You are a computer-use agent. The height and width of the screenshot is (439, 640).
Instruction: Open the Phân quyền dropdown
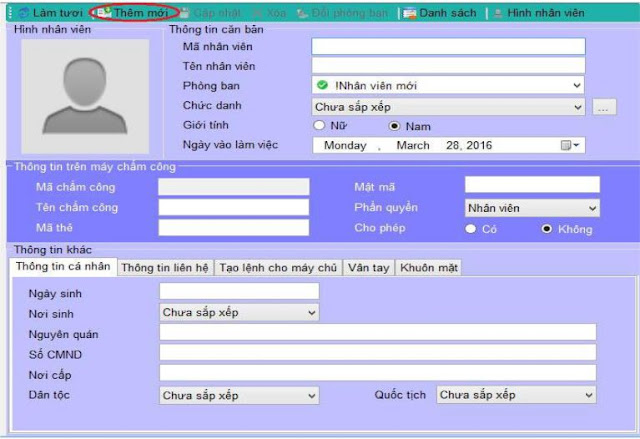click(592, 208)
